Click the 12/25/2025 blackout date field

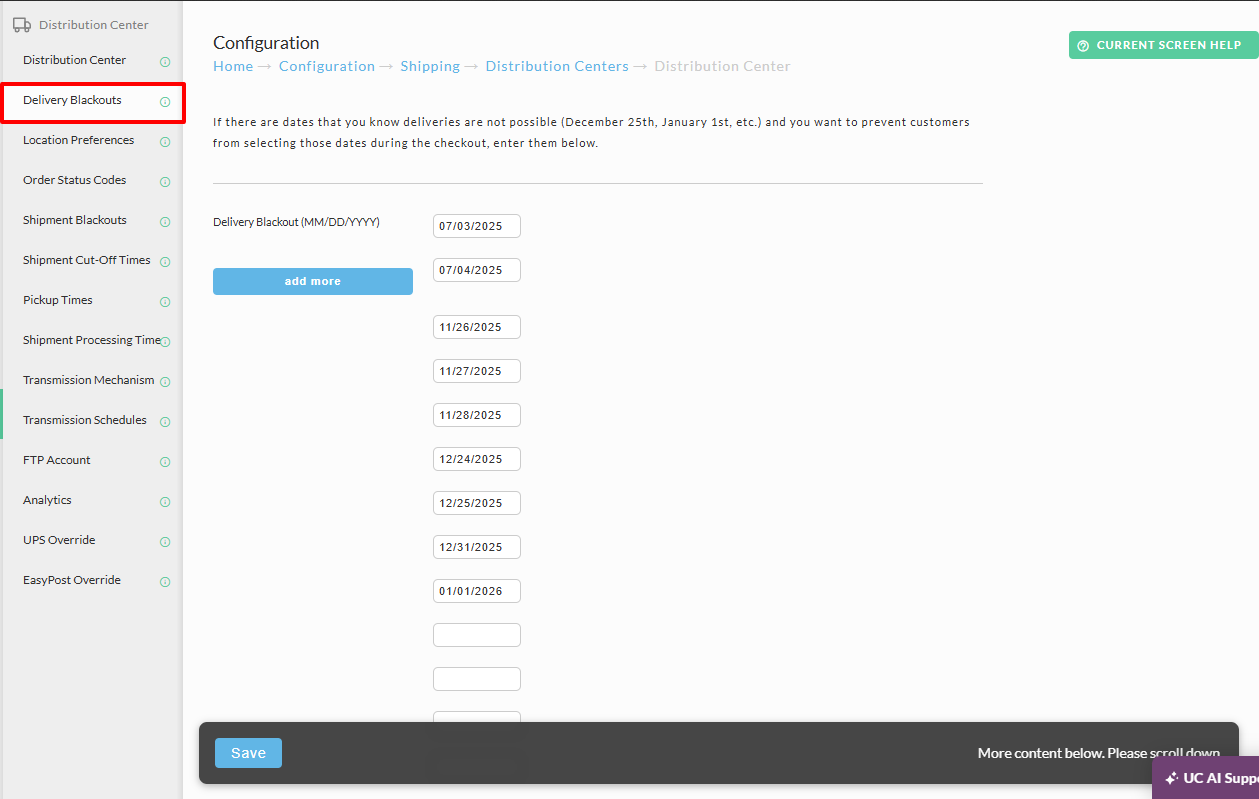click(x=477, y=503)
